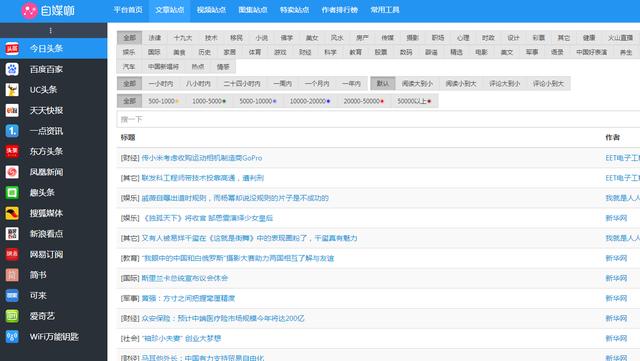Select the UC头条 deer icon

12,90
